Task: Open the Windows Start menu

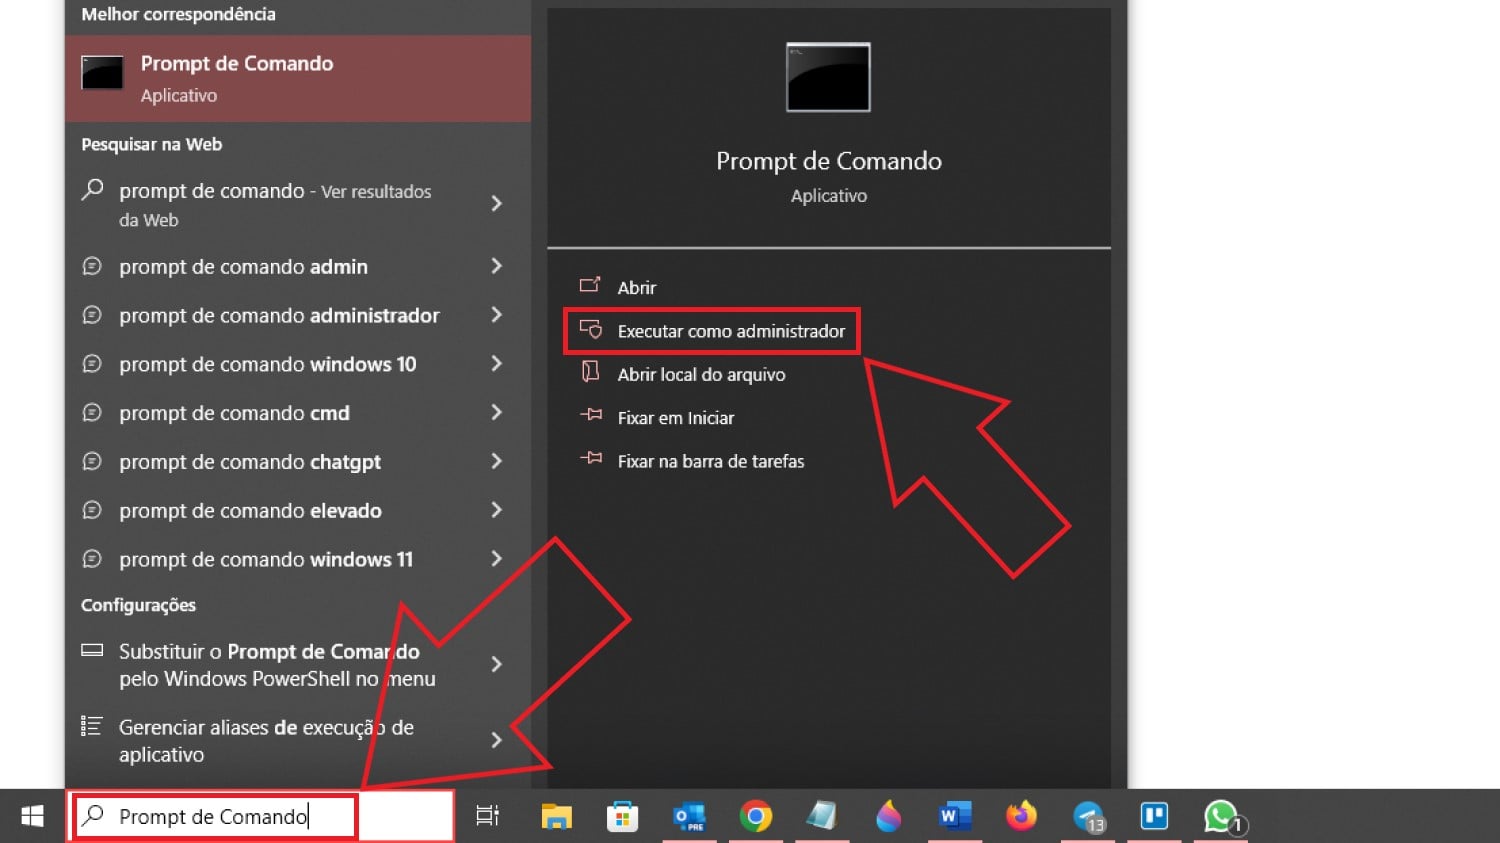Action: click(x=32, y=816)
